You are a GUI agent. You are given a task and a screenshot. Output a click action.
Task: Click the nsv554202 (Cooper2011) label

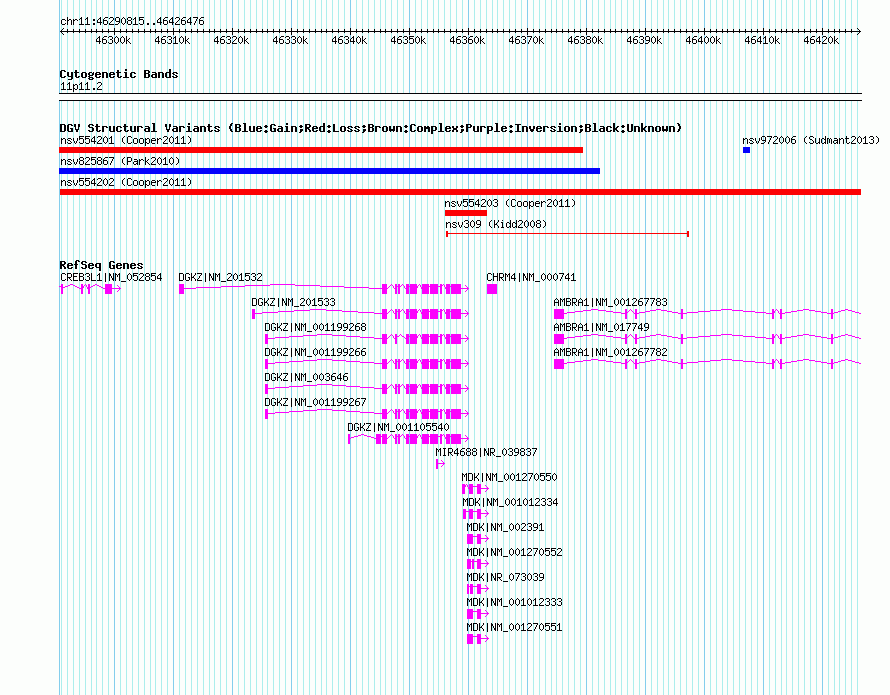tap(126, 182)
